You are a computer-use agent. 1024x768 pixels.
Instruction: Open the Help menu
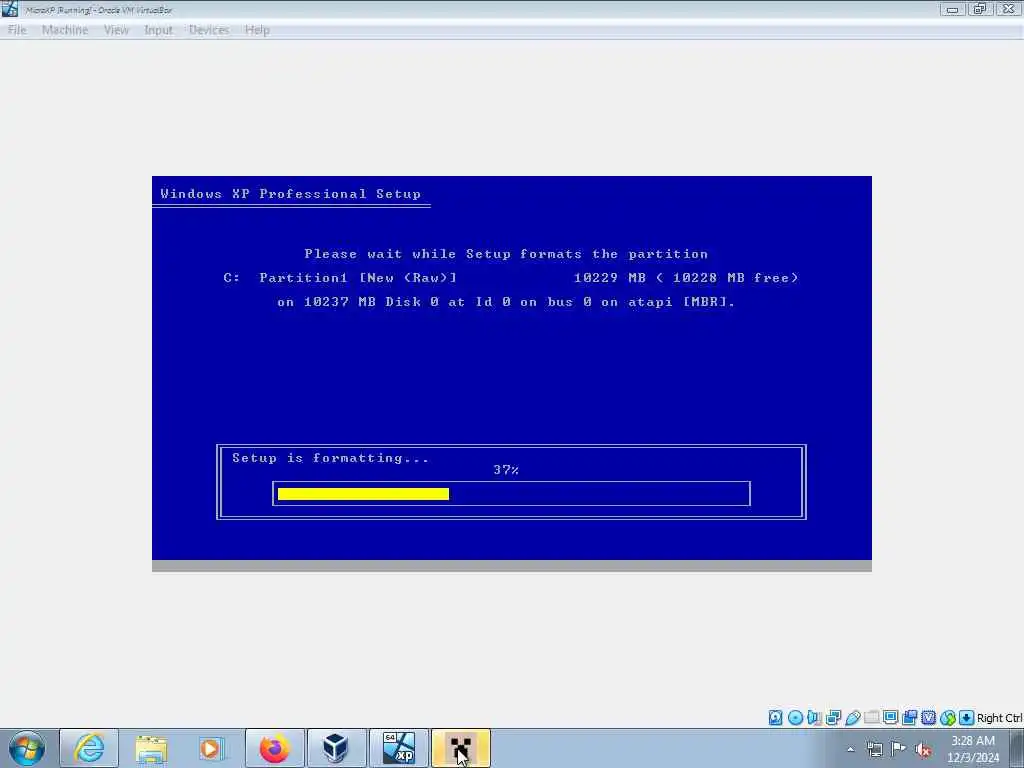click(x=257, y=30)
